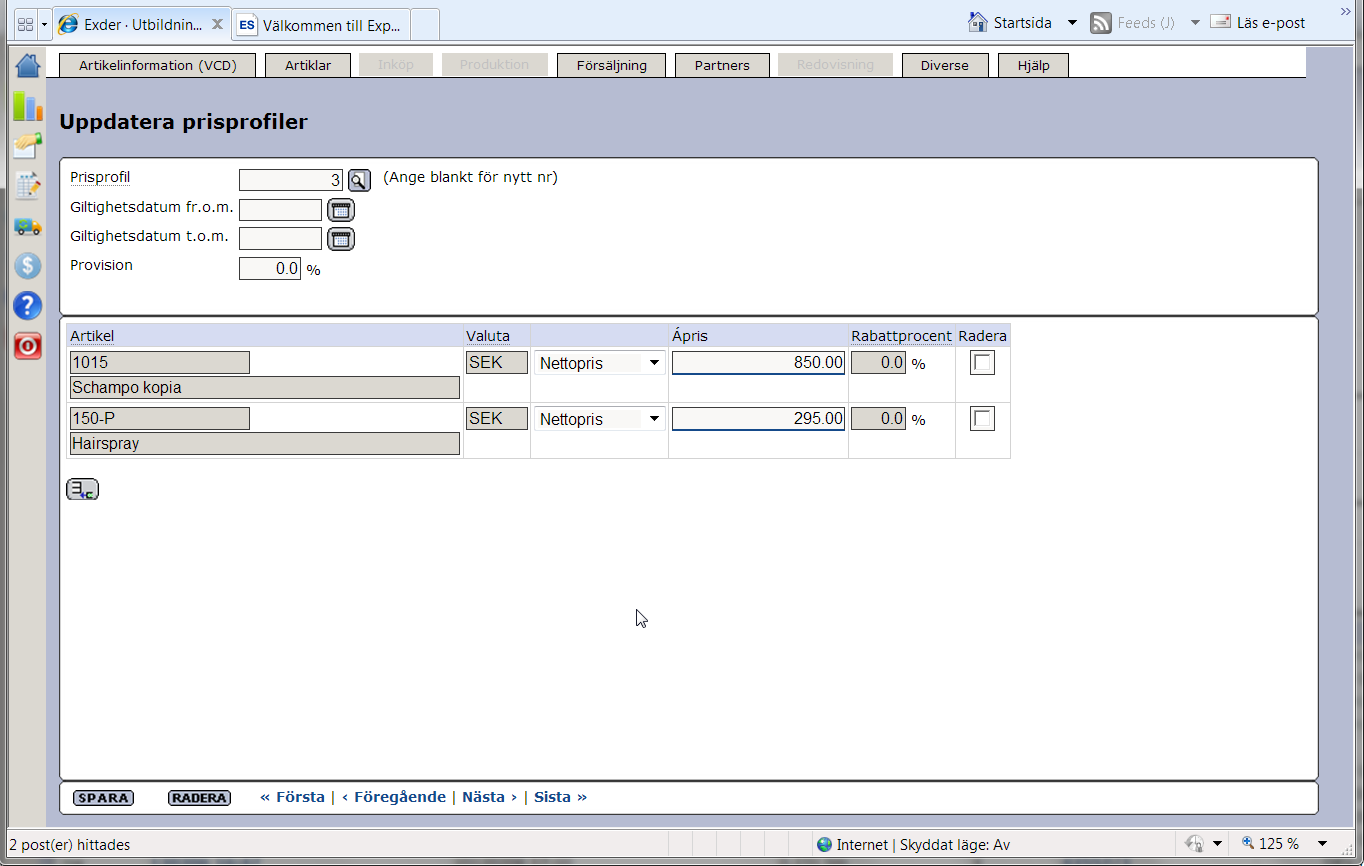Tick Radera checkbox for Schampo kopia row
Viewport: 1364px width, 866px height.
point(983,363)
